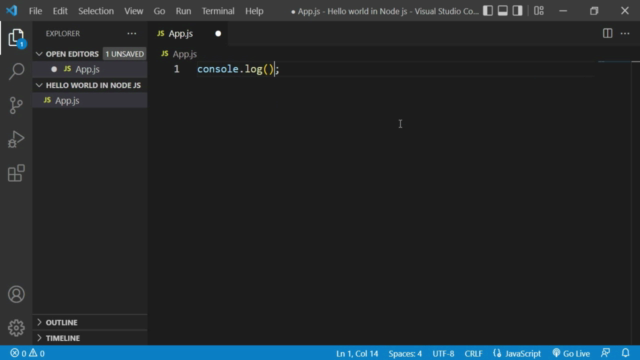The width and height of the screenshot is (640, 360).
Task: Toggle Panel layout icon in title bar
Action: point(502,11)
